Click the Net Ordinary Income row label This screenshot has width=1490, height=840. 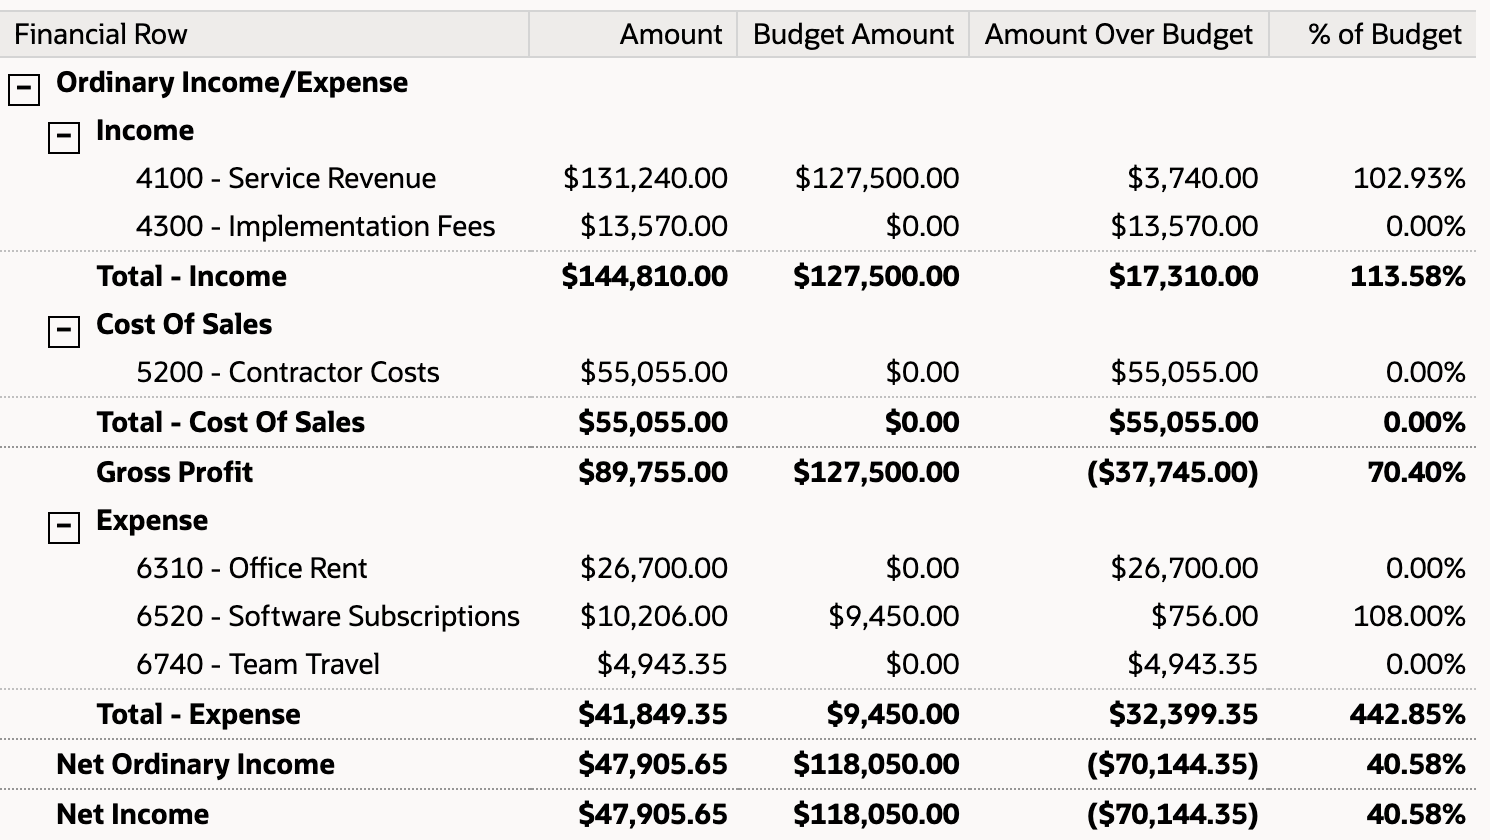point(196,764)
